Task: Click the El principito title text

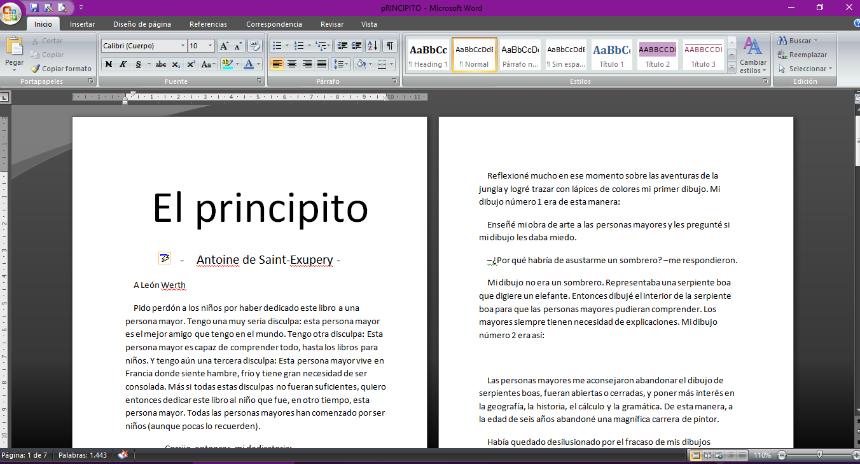Action: [x=260, y=208]
